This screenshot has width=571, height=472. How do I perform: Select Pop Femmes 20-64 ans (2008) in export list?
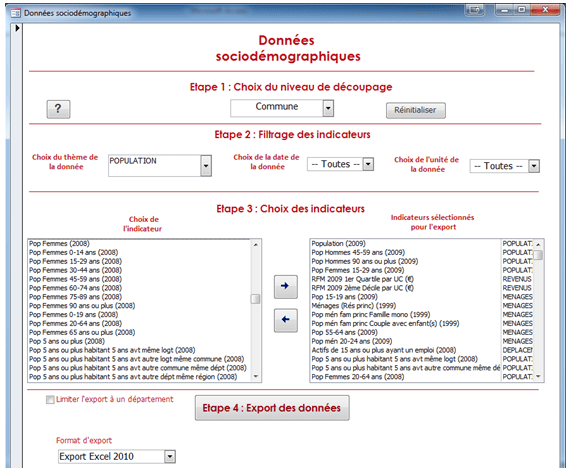[x=422, y=377]
